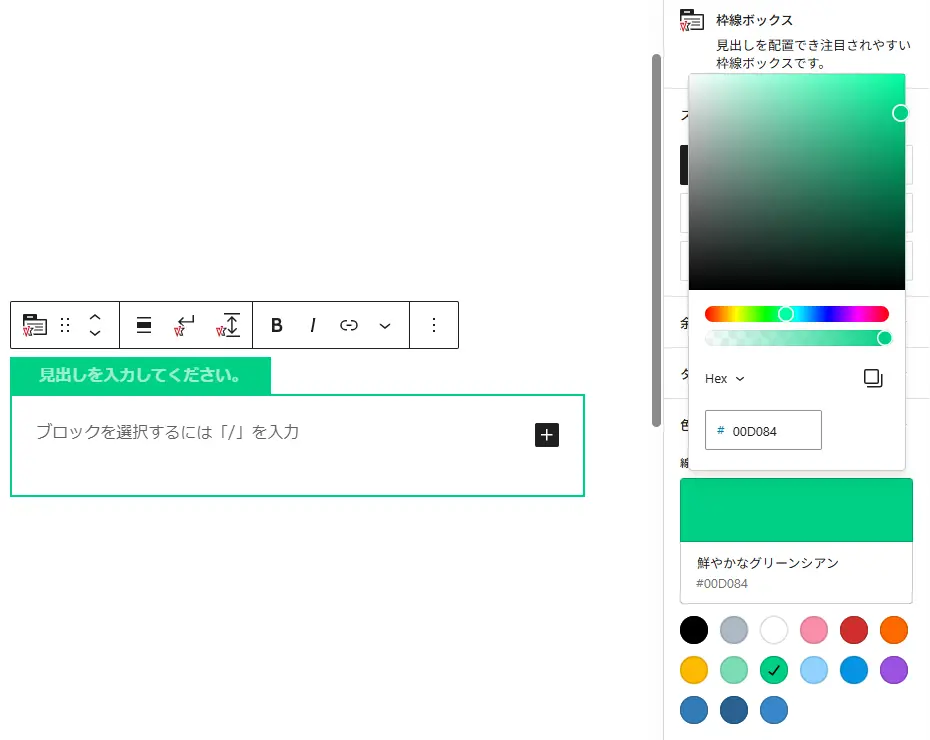Viewport: 930px width, 740px height.
Task: Open block options via the three-dot icon
Action: pyautogui.click(x=433, y=325)
